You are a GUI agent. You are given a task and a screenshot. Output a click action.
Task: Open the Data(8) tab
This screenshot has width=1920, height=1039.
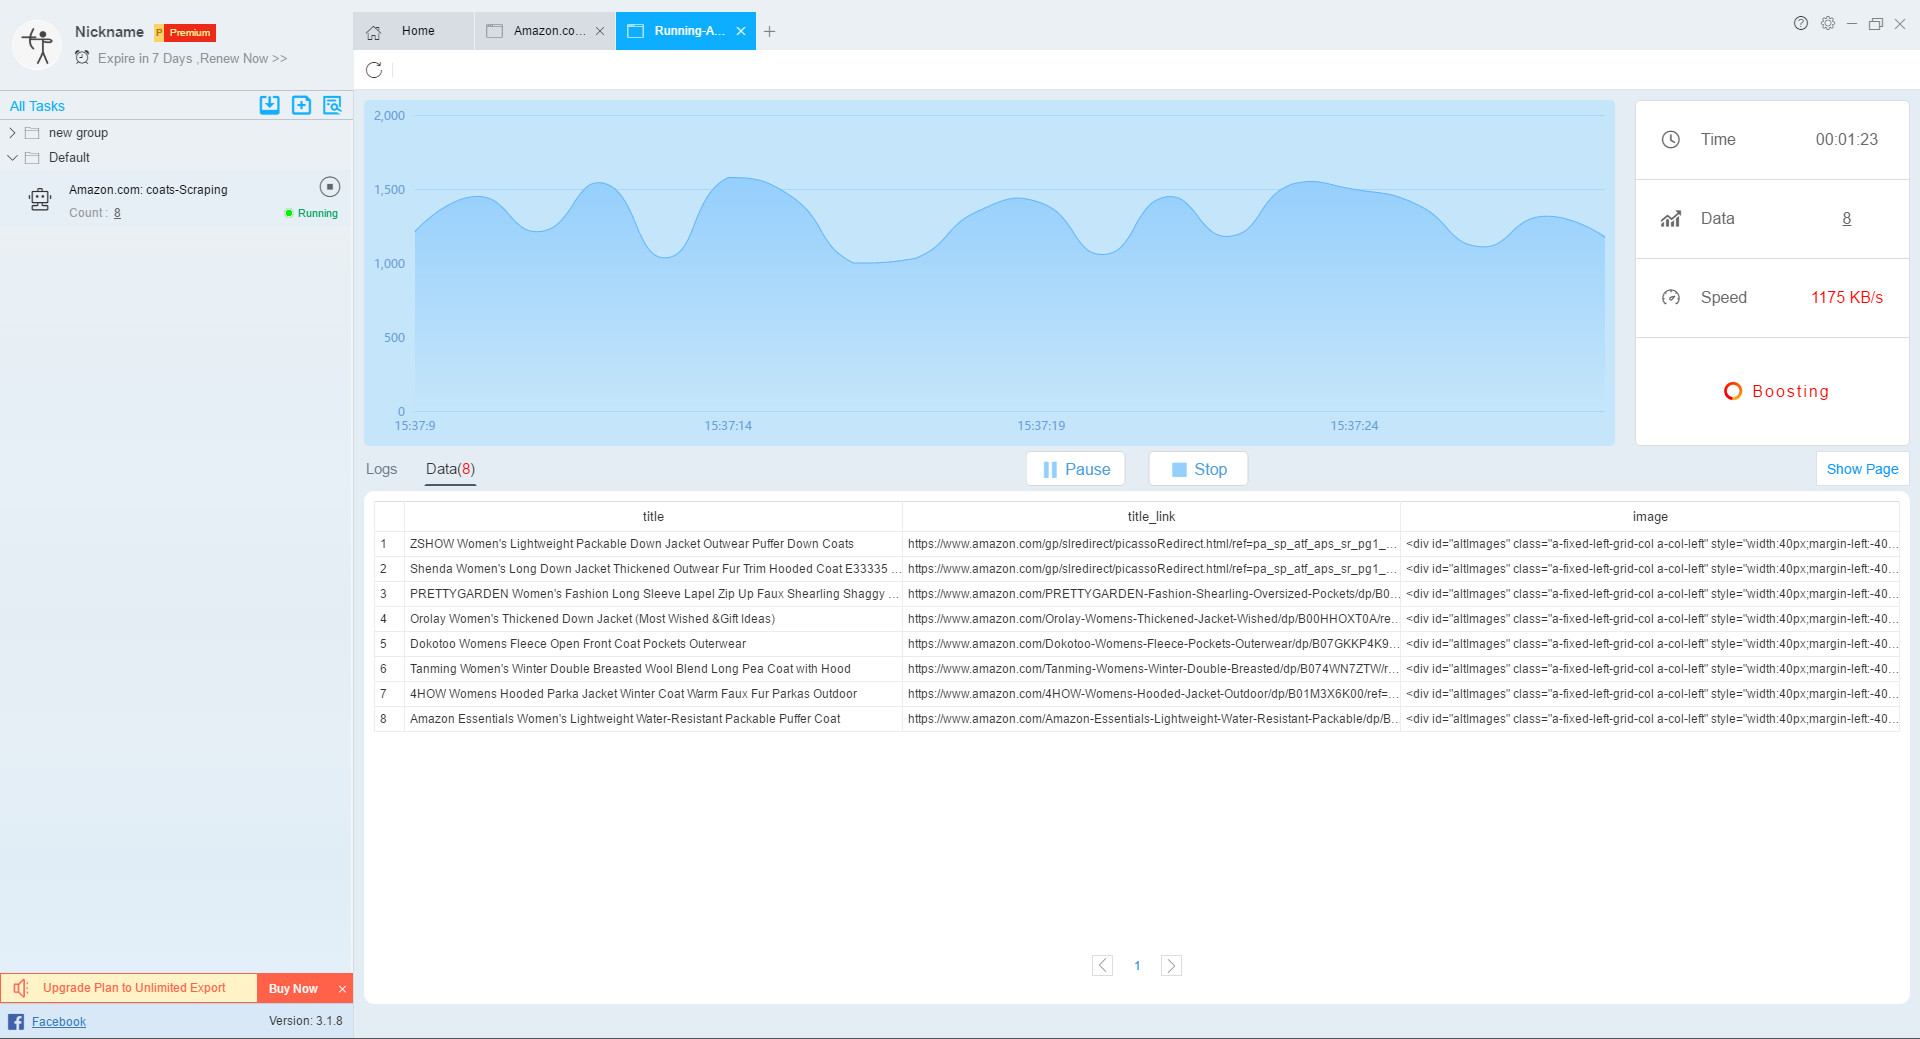coord(450,469)
